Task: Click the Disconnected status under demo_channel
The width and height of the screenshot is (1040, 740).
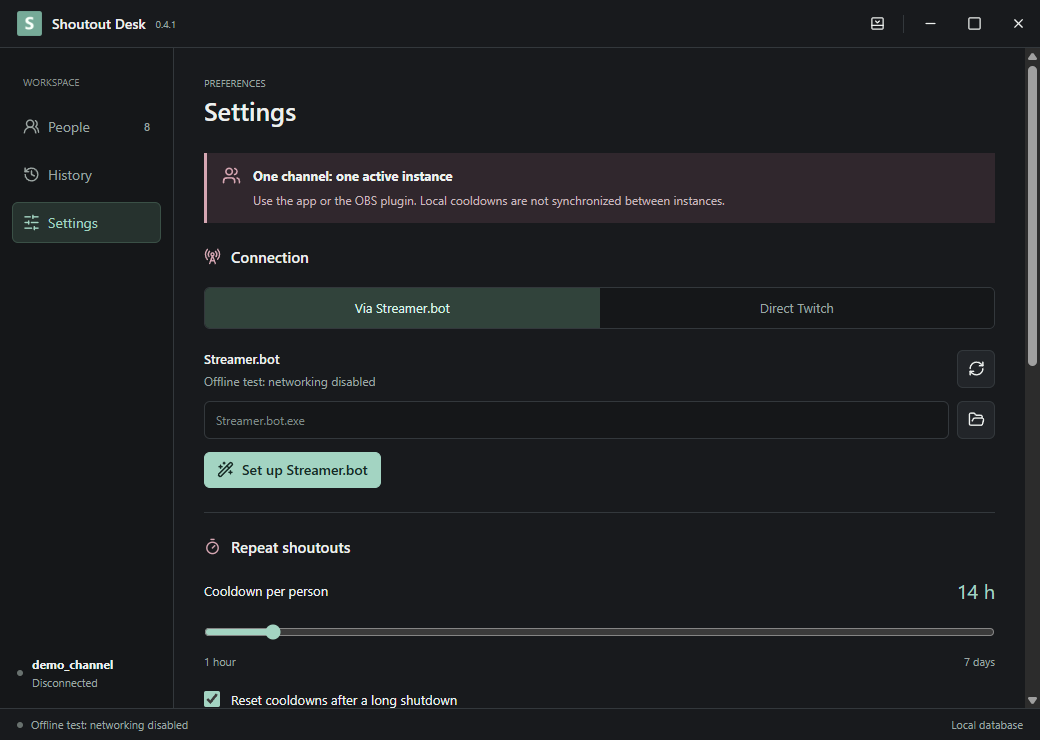Action: coord(64,683)
